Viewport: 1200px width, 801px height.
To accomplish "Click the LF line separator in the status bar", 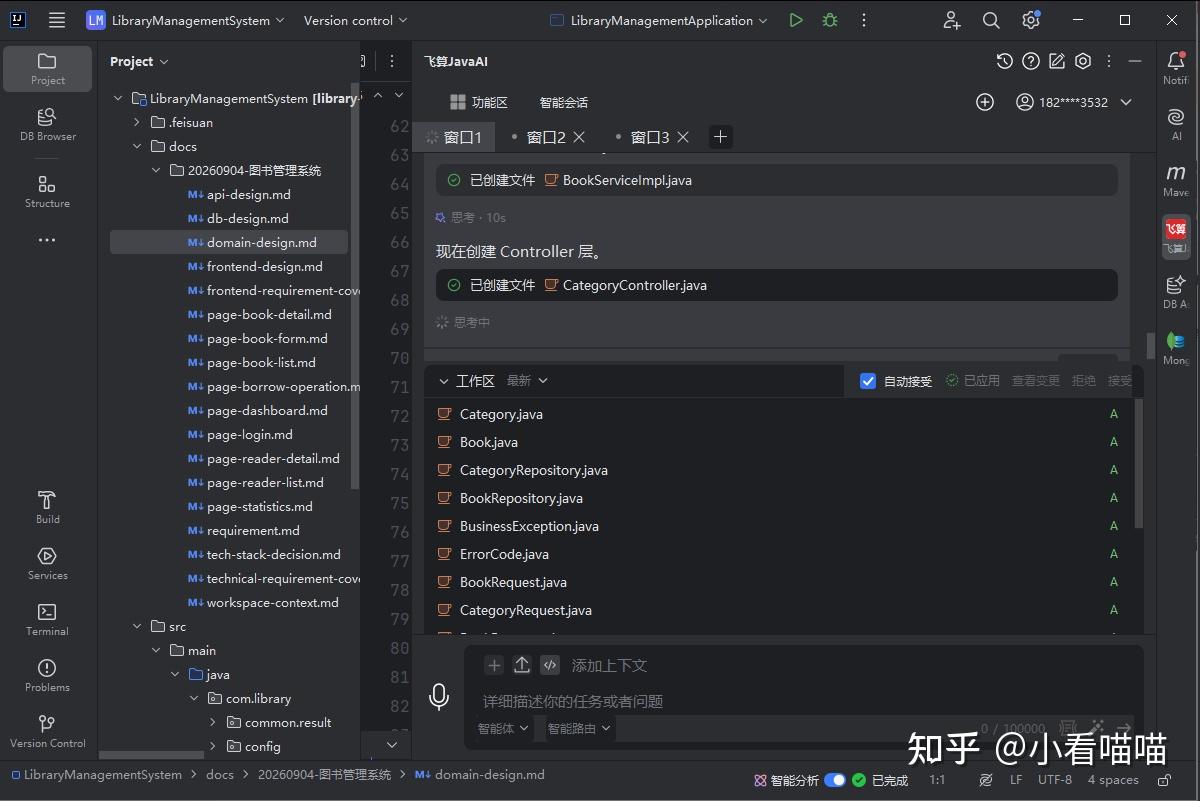I will click(1016, 780).
